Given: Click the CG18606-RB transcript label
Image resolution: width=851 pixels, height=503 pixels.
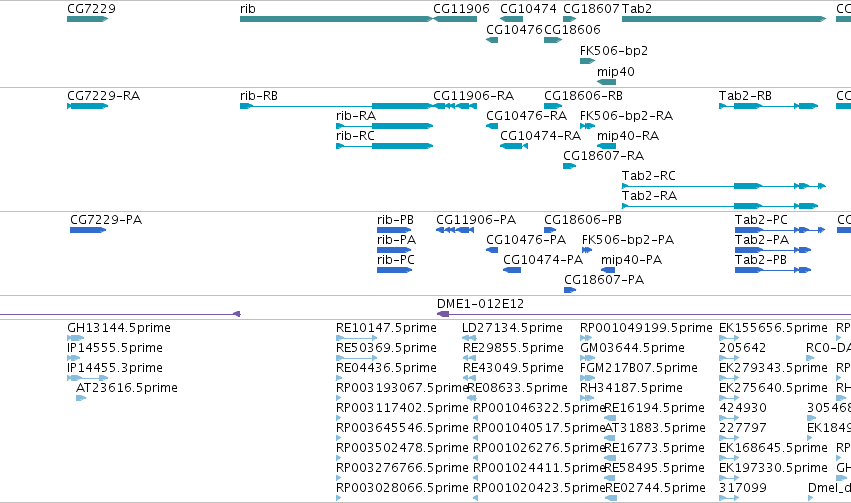Looking at the screenshot, I should coord(583,95).
